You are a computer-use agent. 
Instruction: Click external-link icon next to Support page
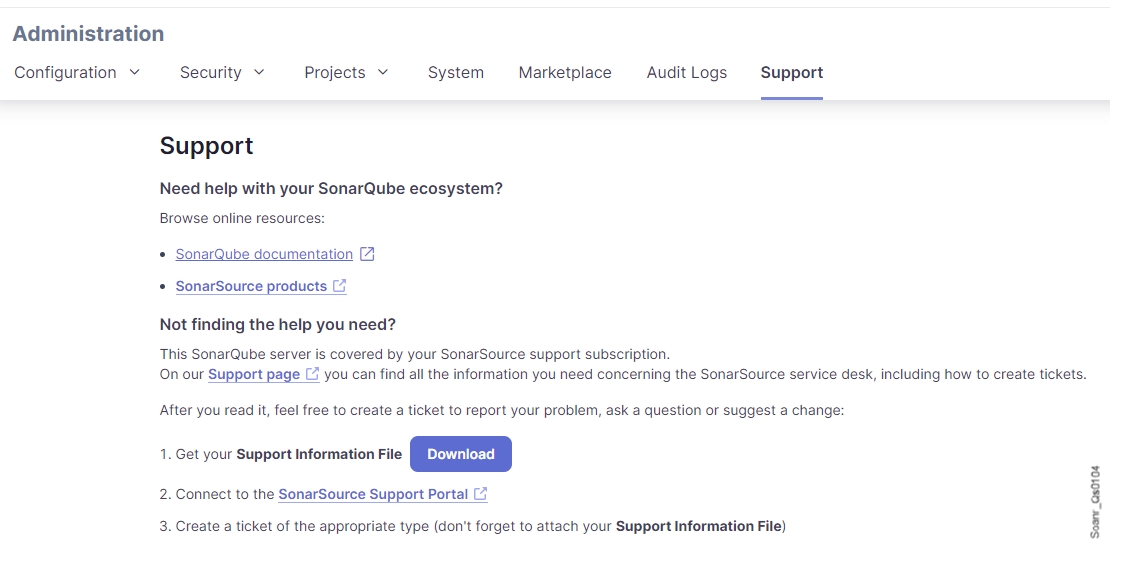pyautogui.click(x=313, y=374)
